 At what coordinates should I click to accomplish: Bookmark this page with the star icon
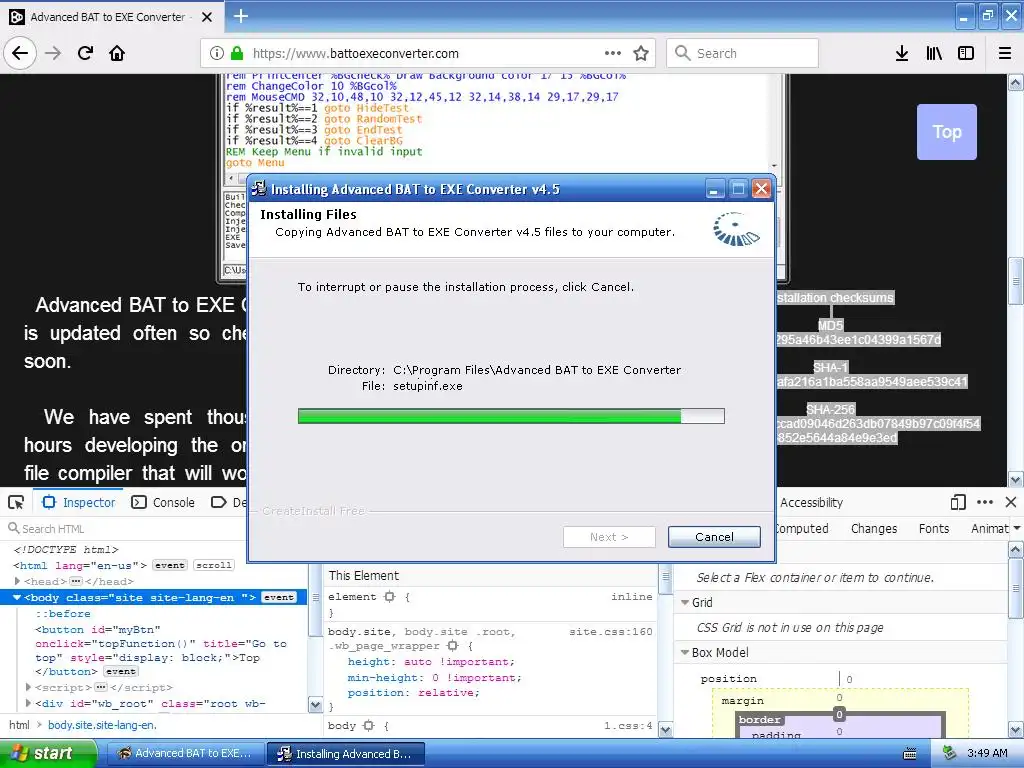click(641, 53)
